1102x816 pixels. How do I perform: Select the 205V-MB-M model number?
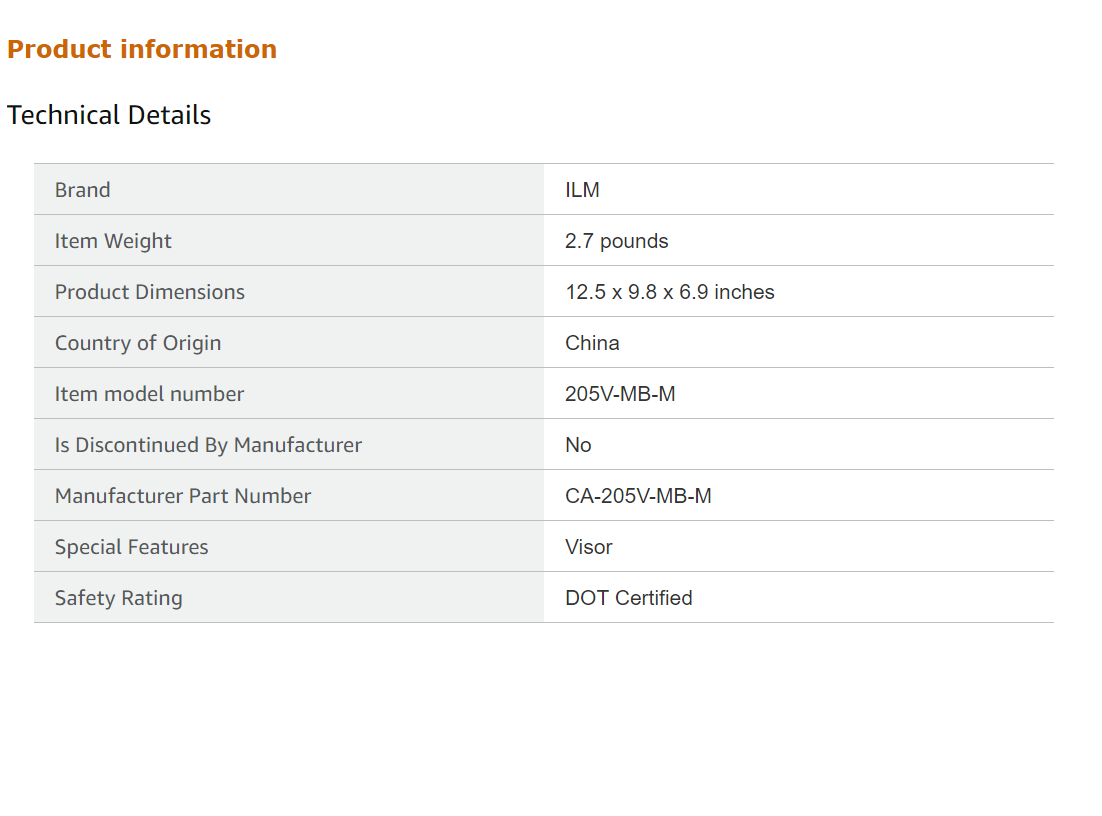(620, 394)
